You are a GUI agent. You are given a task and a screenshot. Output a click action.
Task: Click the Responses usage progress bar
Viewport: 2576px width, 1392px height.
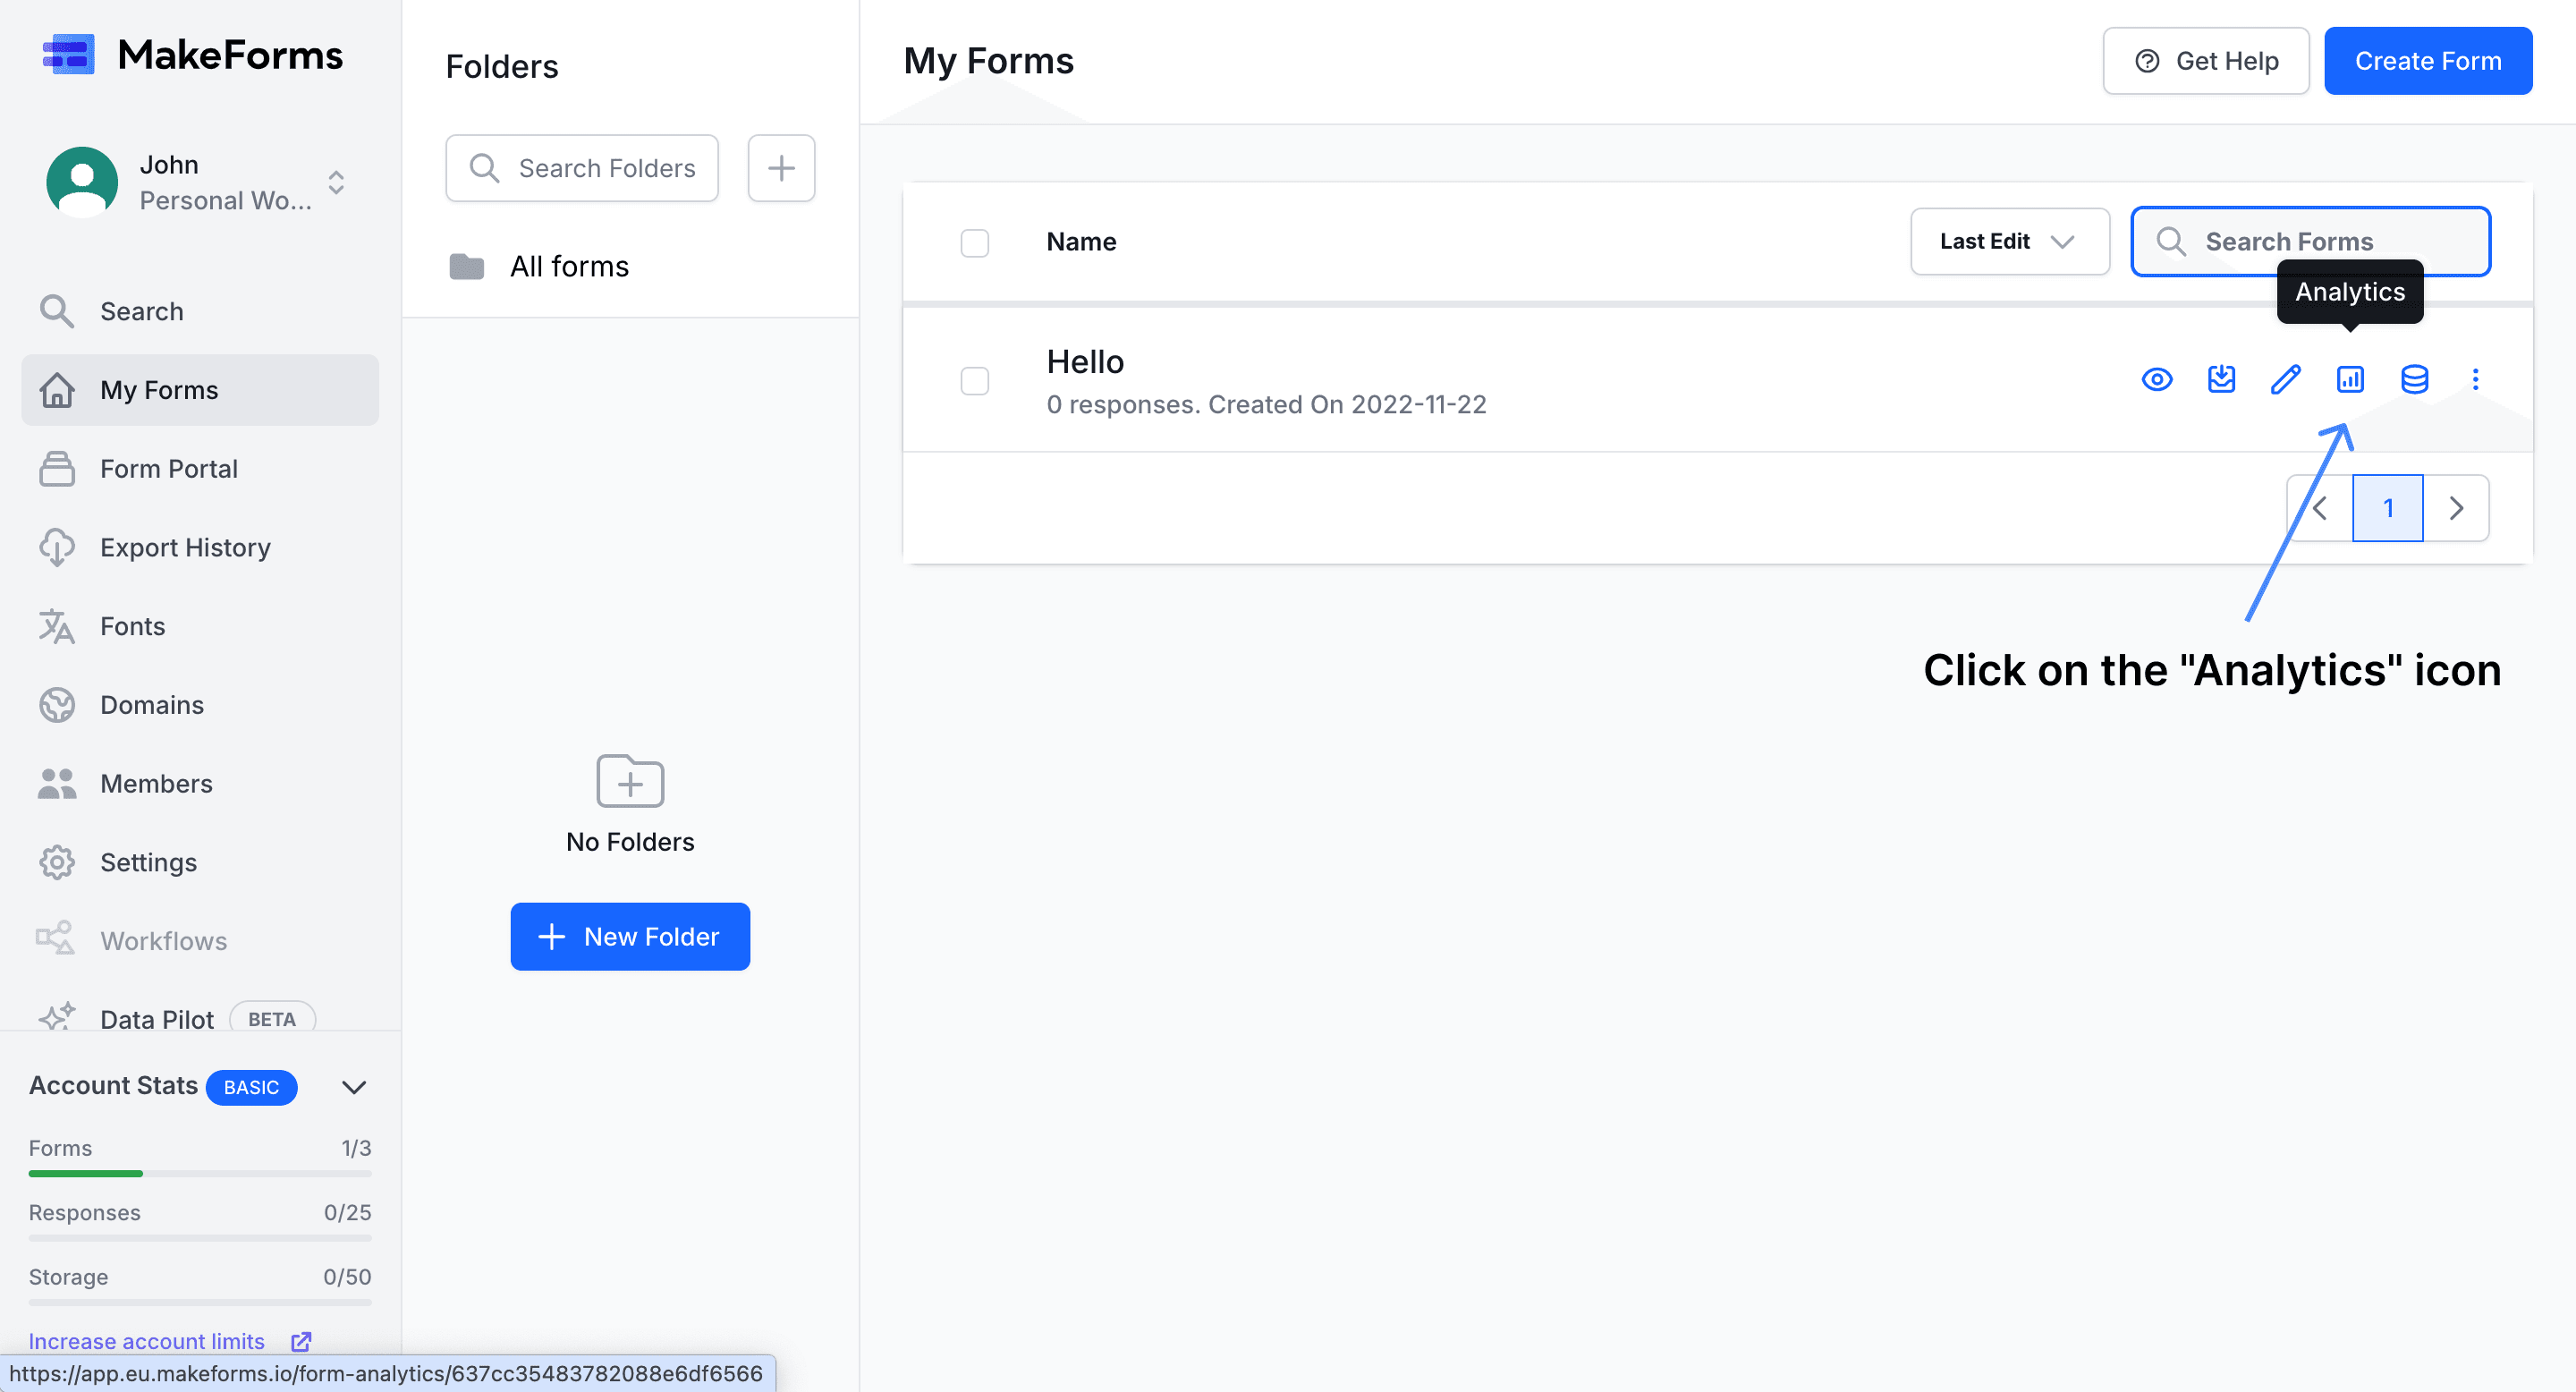pyautogui.click(x=200, y=1238)
